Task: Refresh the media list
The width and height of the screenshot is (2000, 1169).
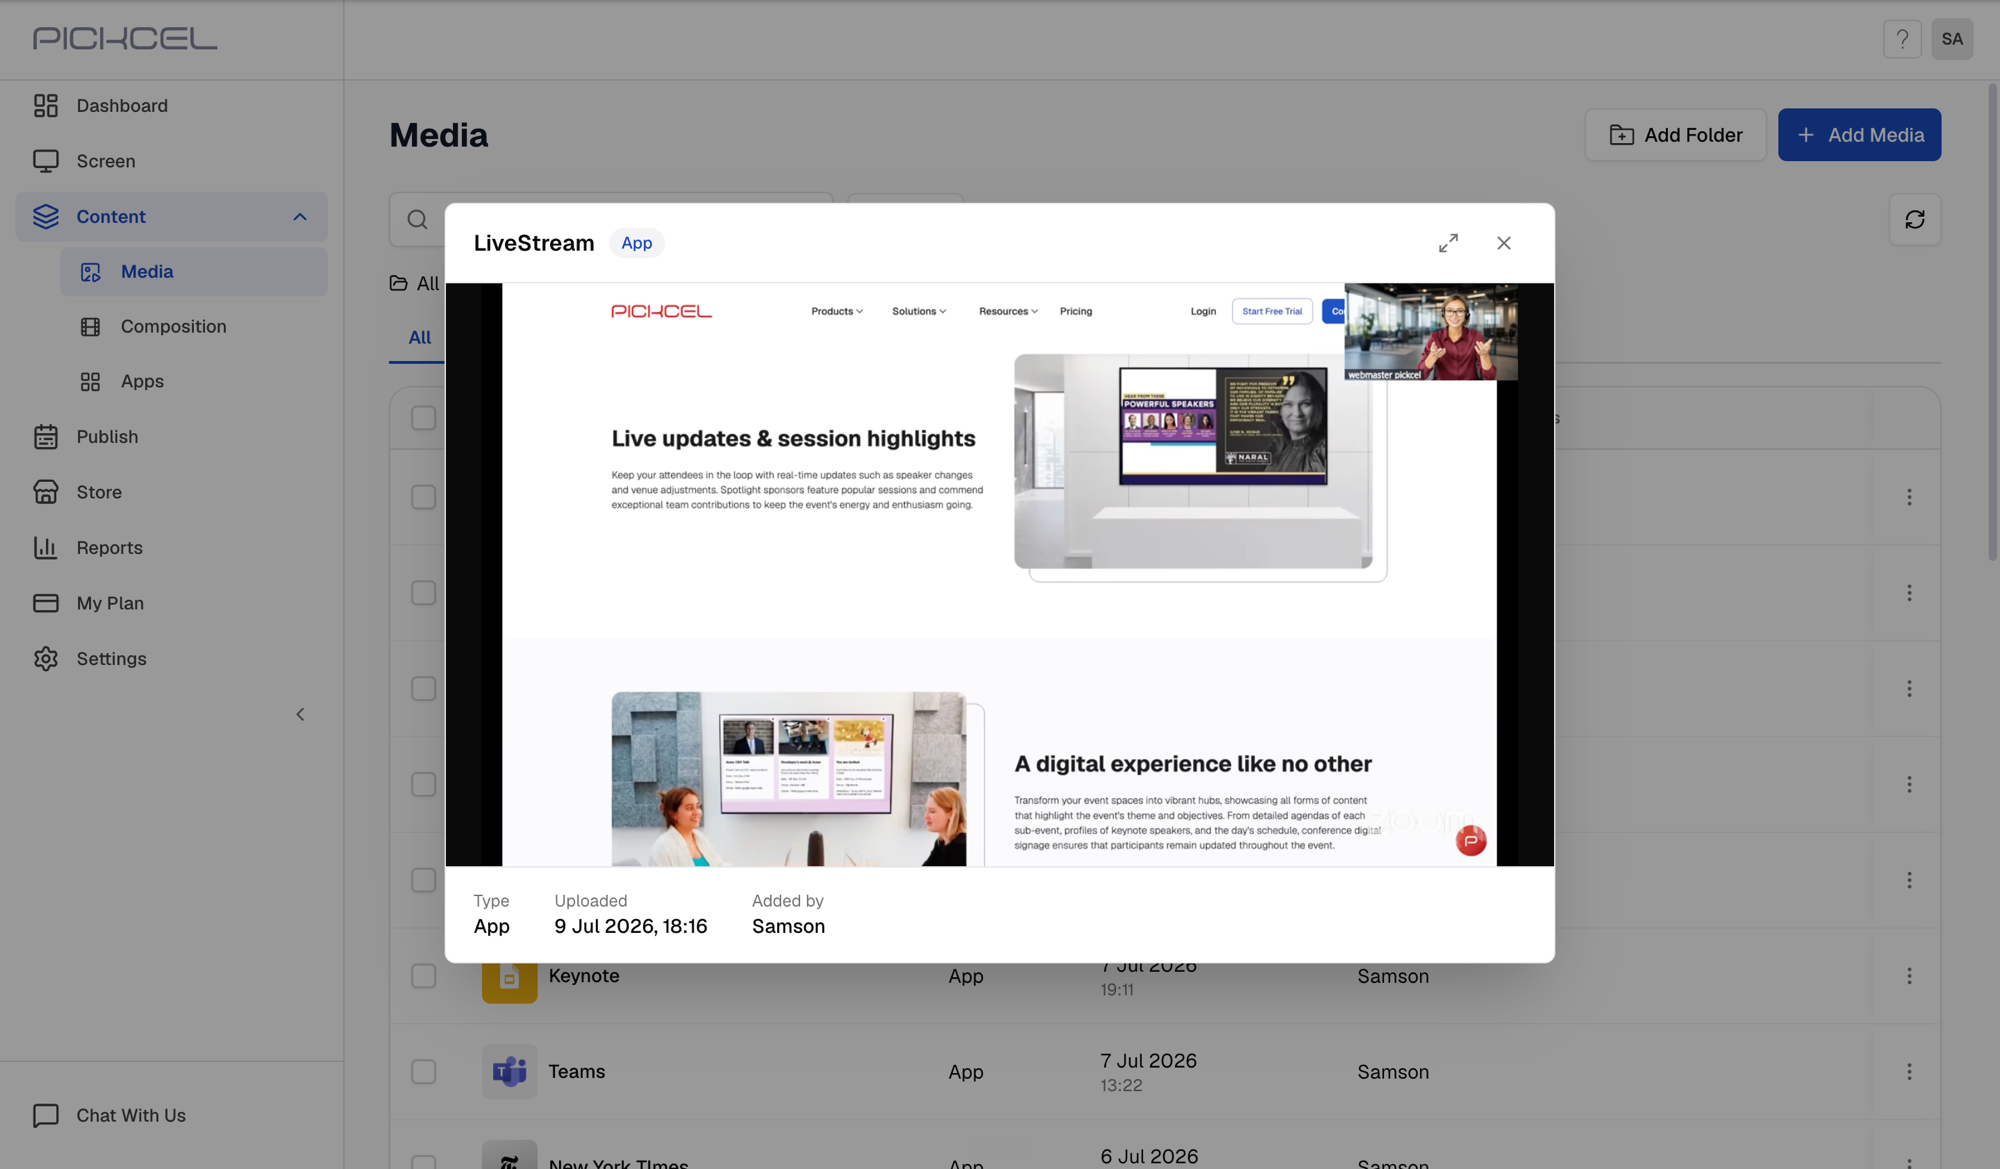Action: tap(1915, 220)
